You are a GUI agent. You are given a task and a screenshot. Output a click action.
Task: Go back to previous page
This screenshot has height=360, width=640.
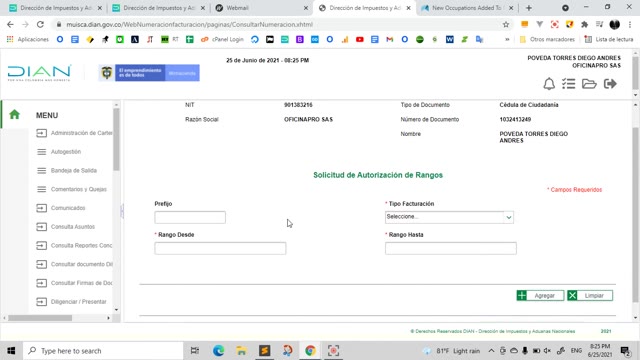click(x=10, y=24)
